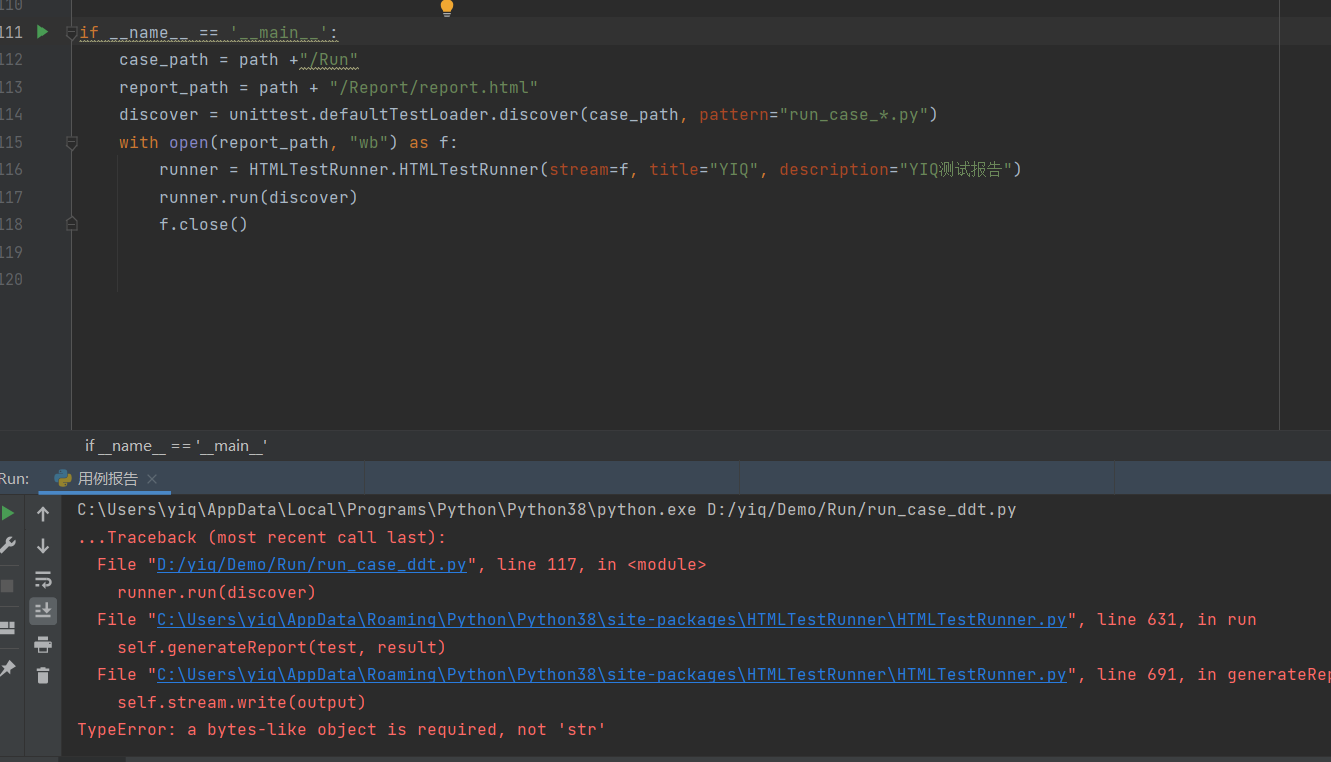Jump down the stack trace with down arrow
The width and height of the screenshot is (1331, 762).
pos(43,546)
